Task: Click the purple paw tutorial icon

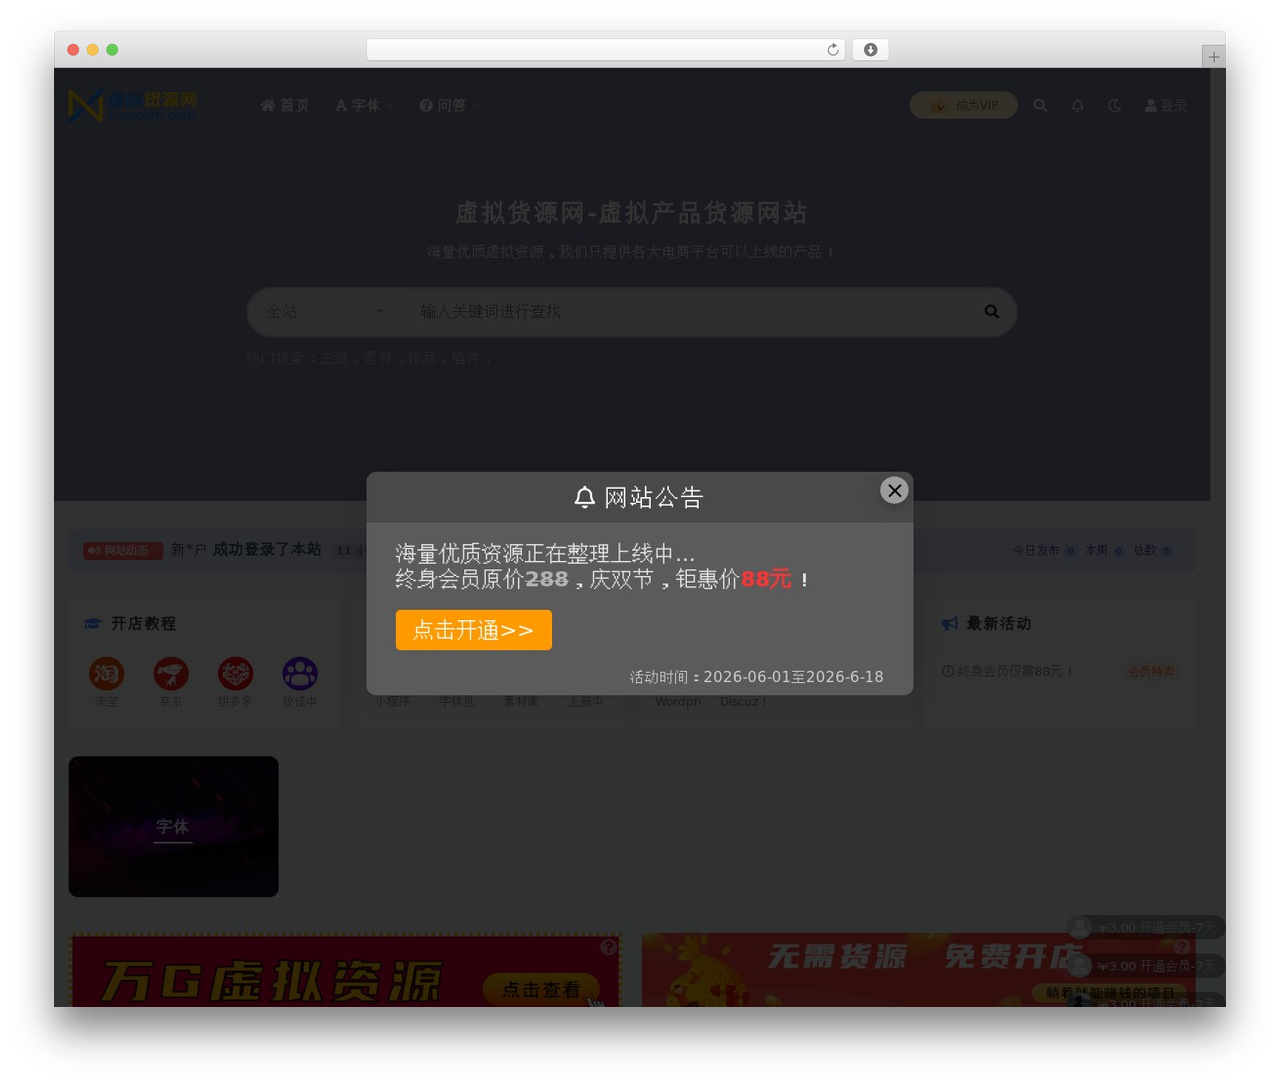Action: 300,674
